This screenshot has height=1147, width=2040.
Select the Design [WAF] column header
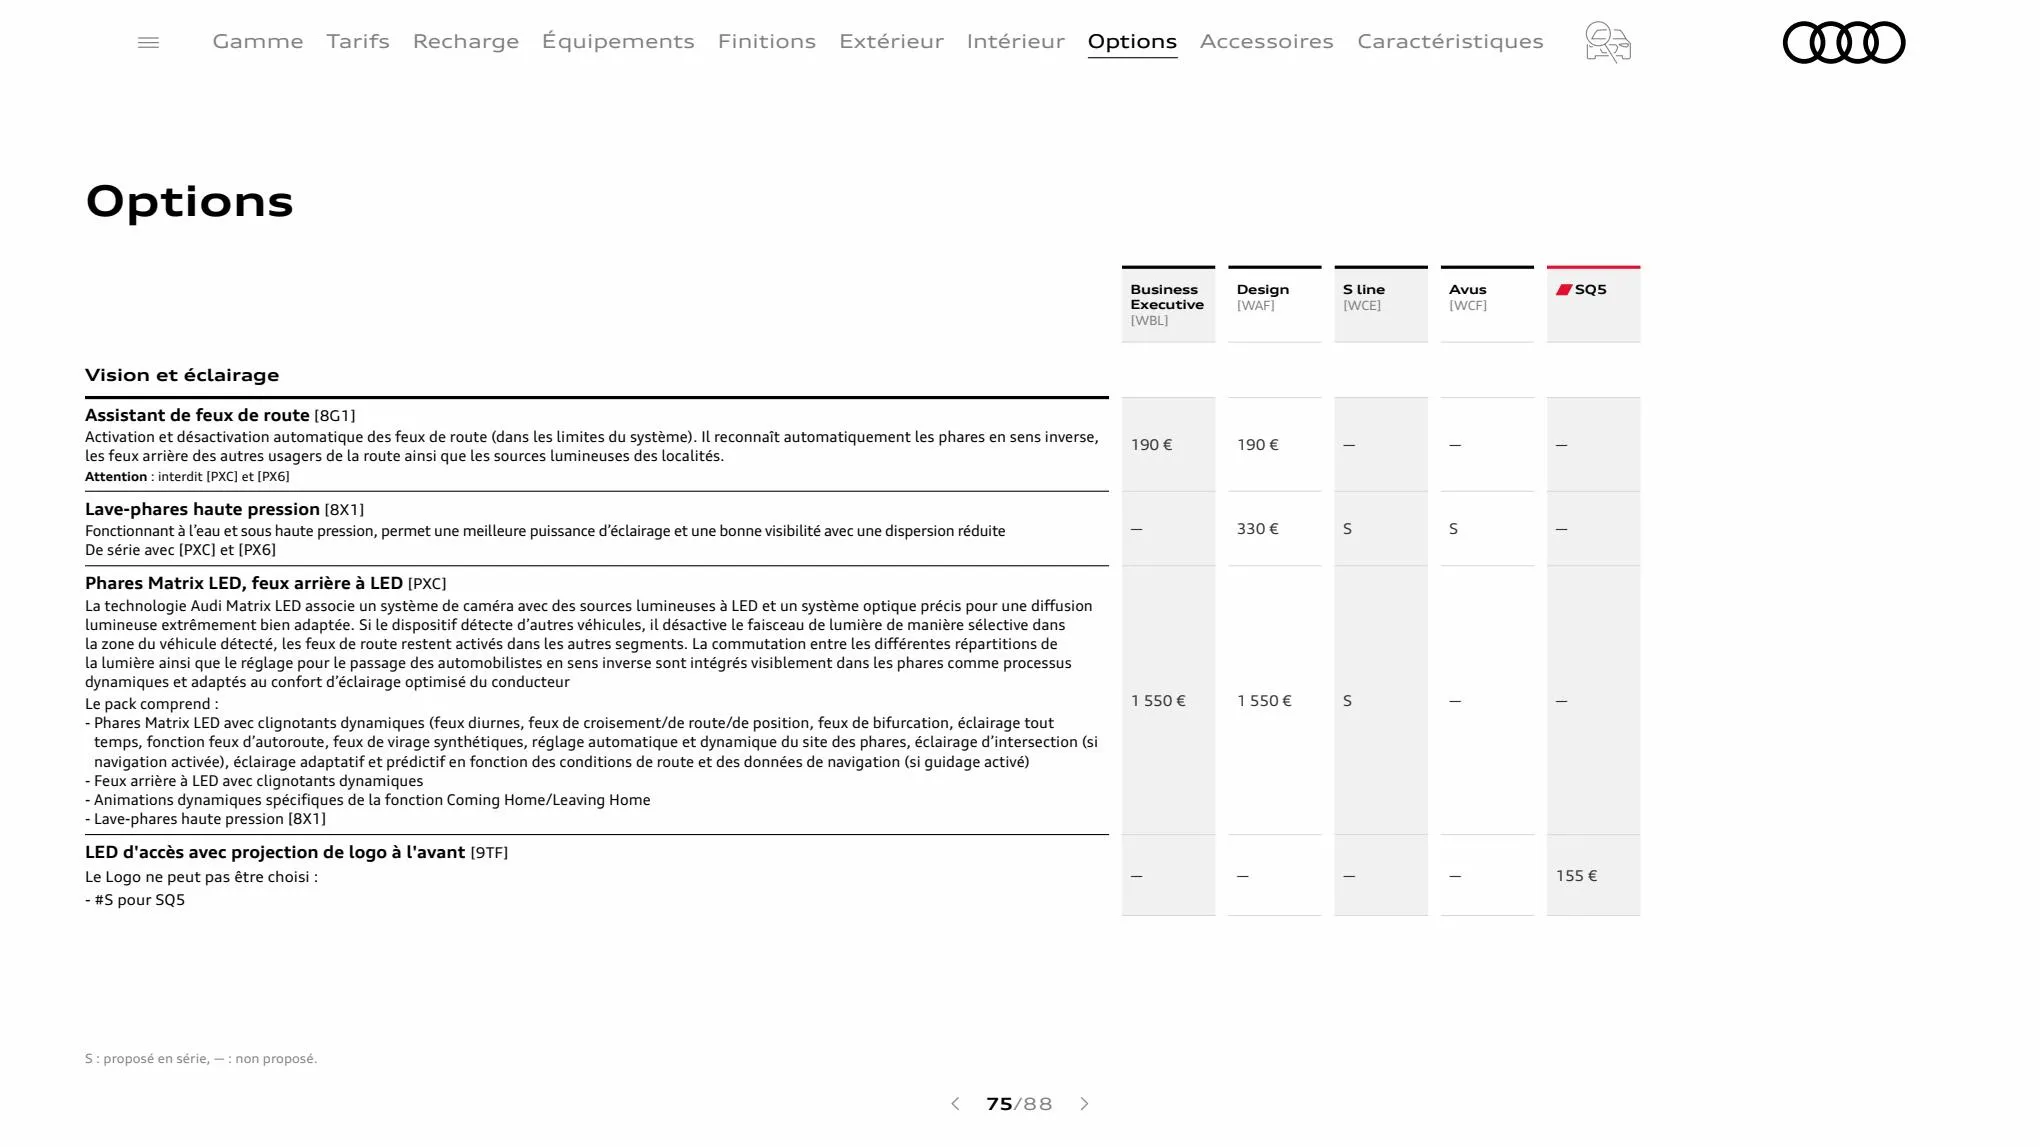pyautogui.click(x=1274, y=304)
